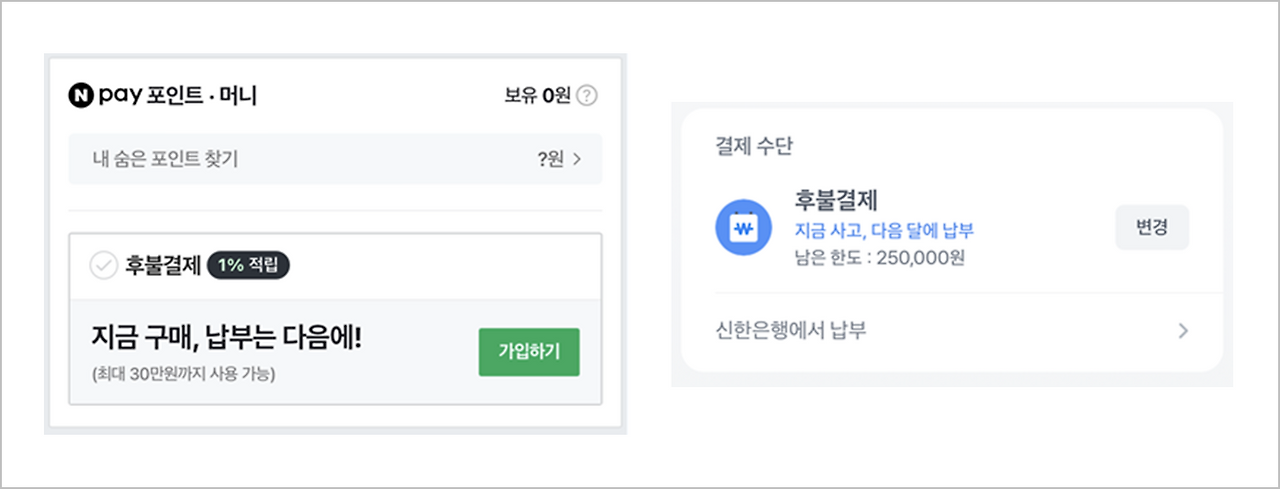The width and height of the screenshot is (1280, 489).
Task: Click the Naver Pay N logo icon
Action: click(80, 96)
